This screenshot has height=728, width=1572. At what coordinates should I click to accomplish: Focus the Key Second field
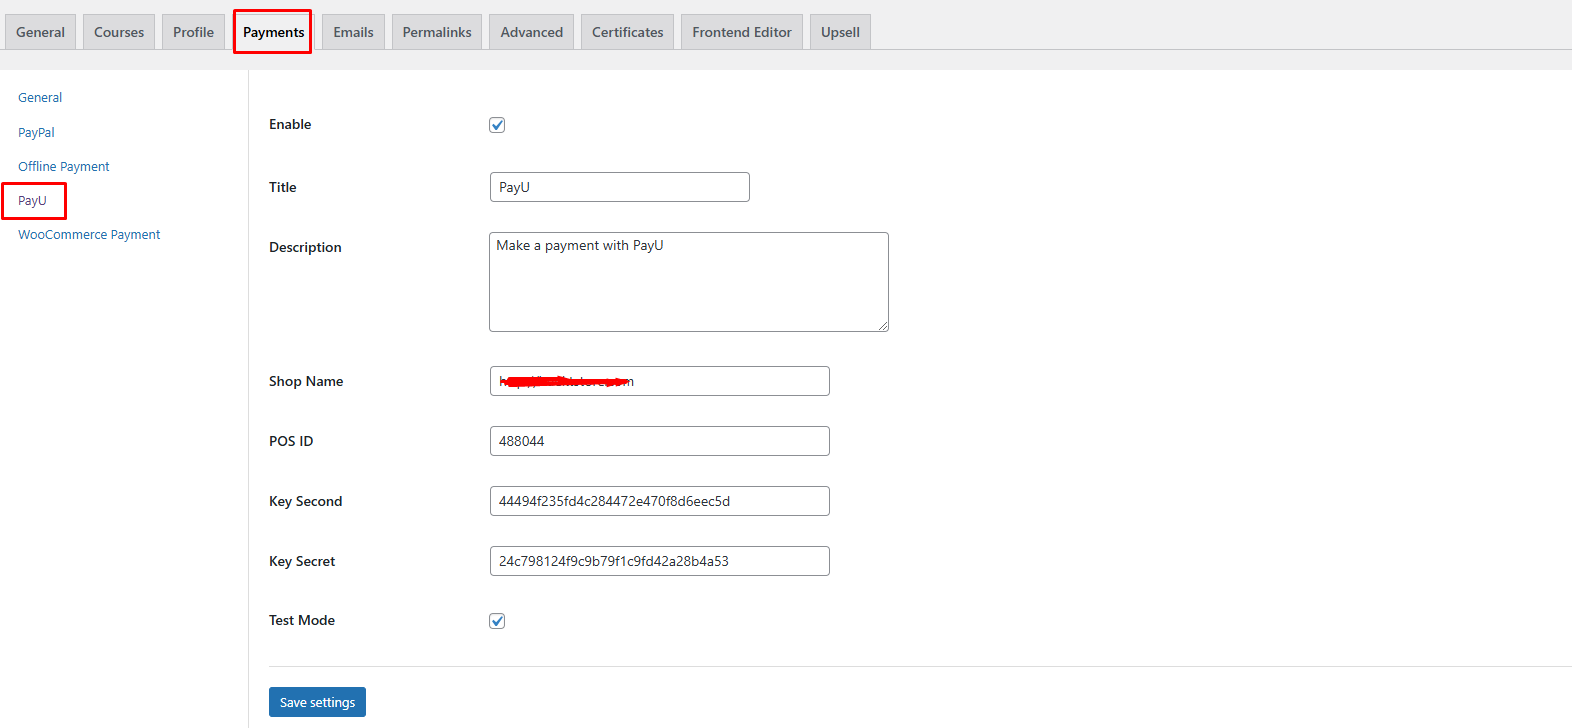coord(660,501)
